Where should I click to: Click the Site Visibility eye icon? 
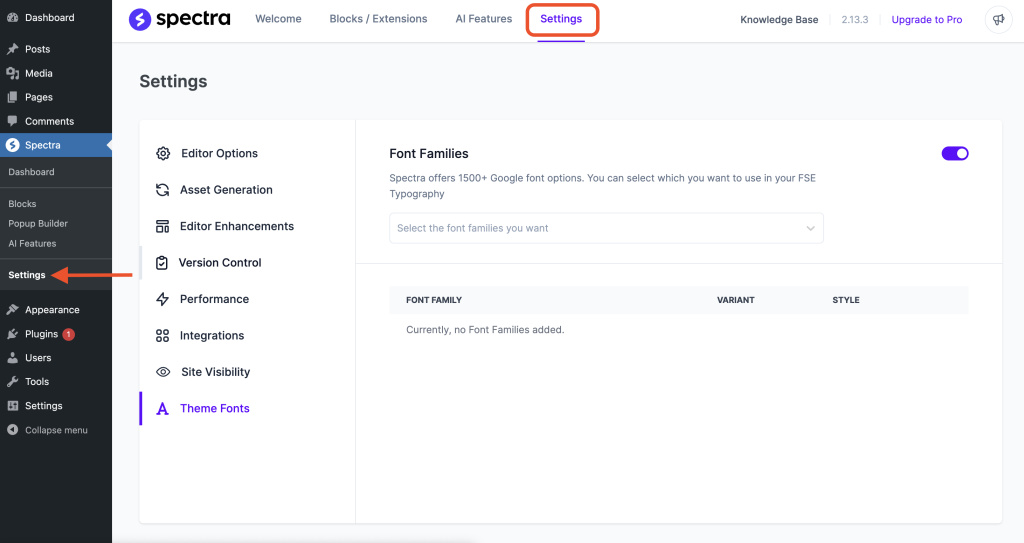163,372
